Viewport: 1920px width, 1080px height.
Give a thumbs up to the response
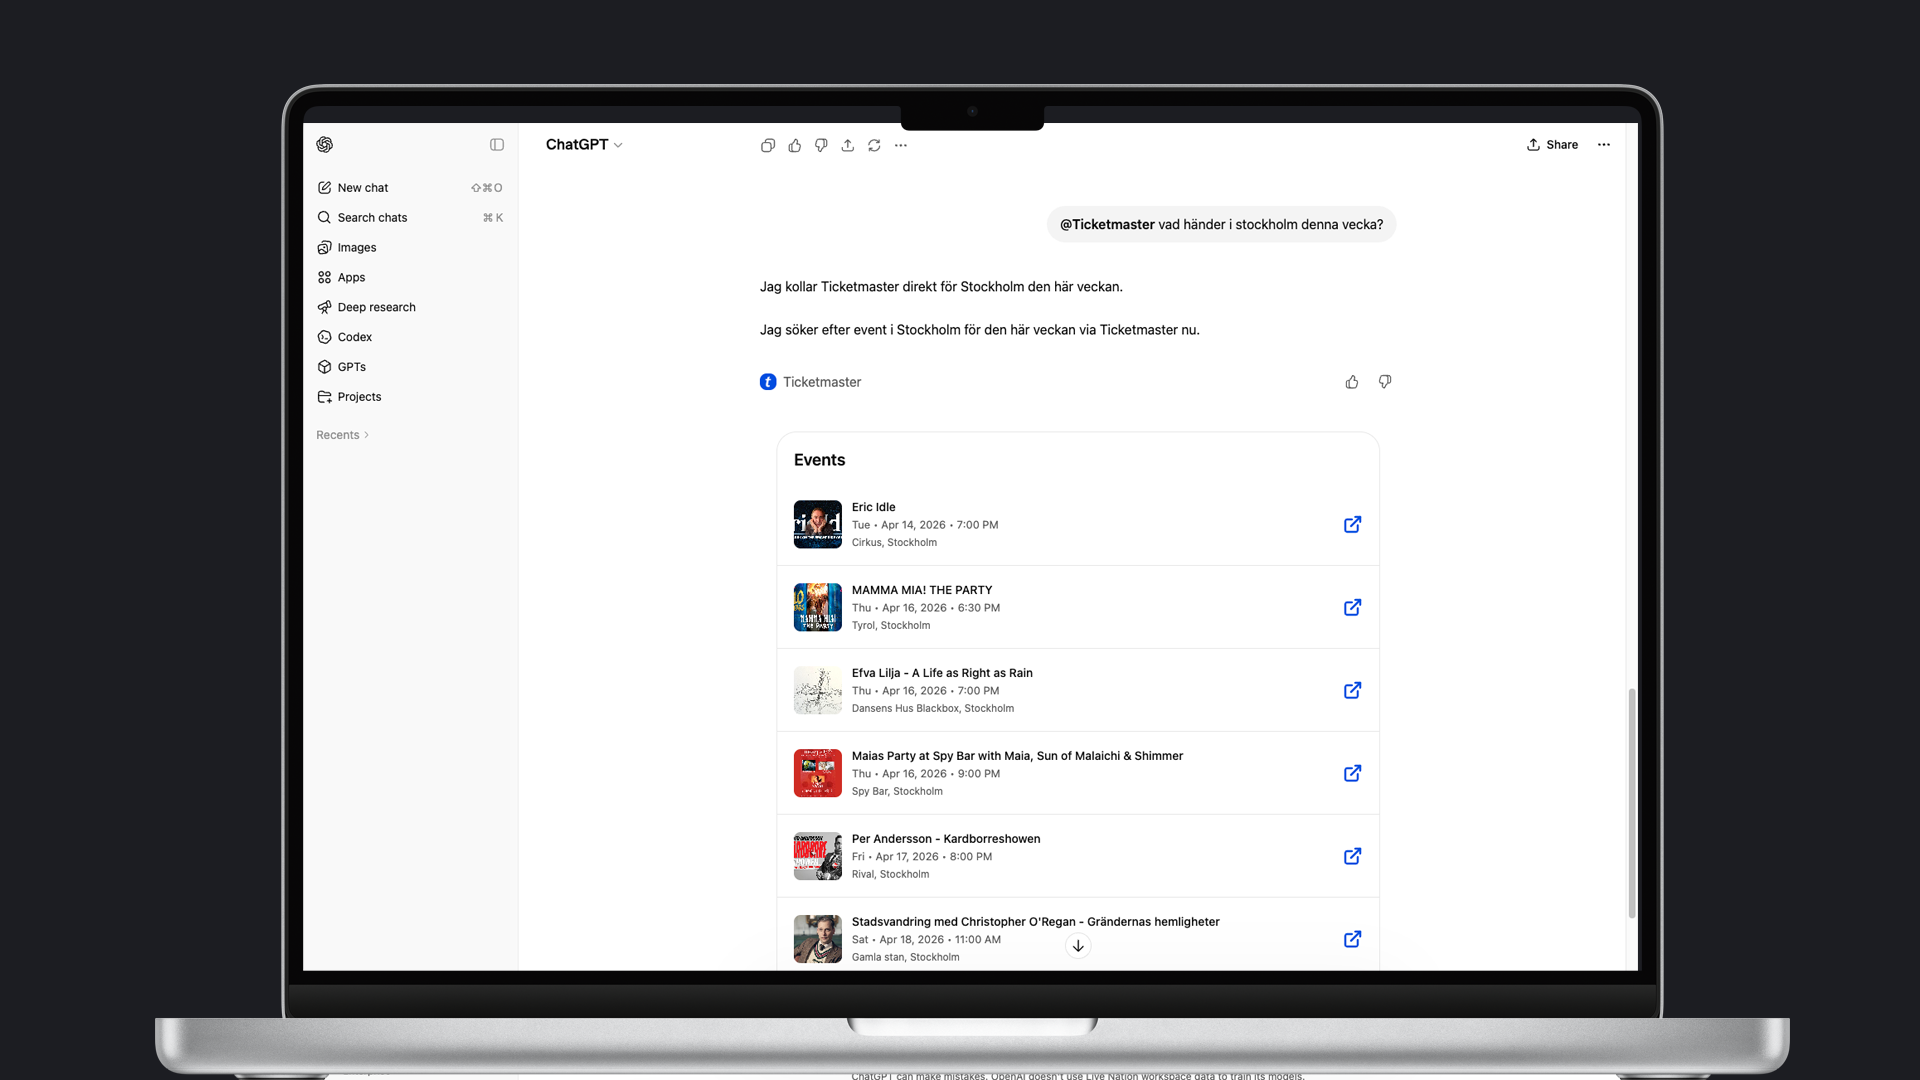tap(794, 145)
